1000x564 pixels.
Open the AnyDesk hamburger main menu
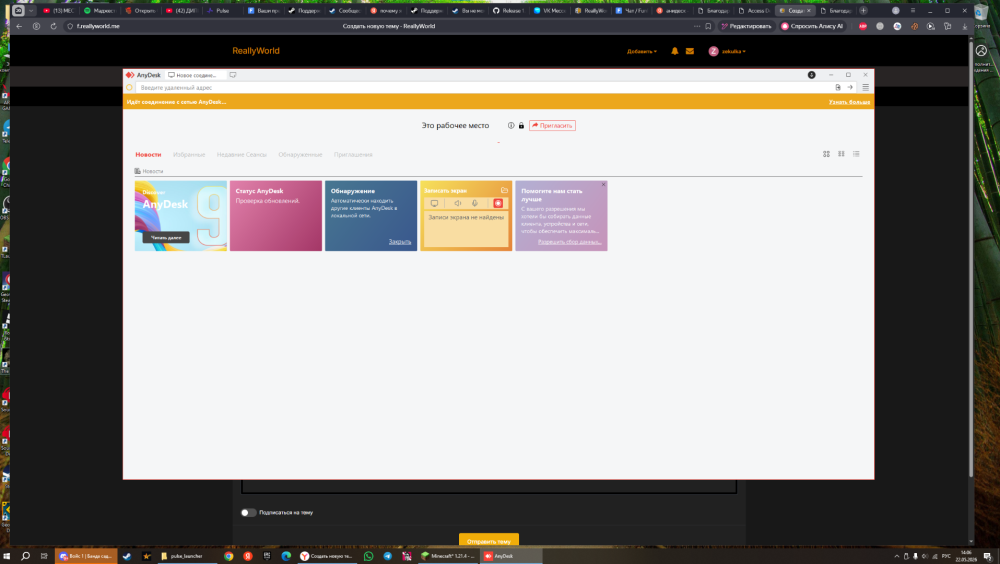(x=865, y=87)
